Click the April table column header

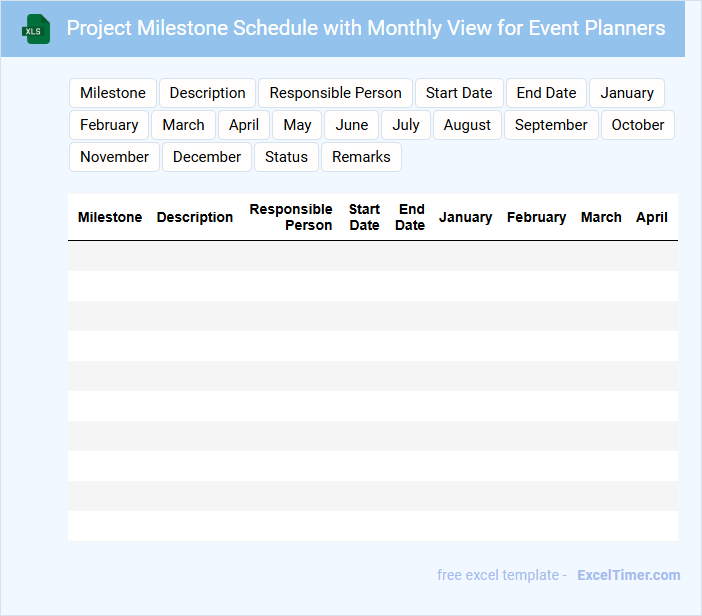(651, 217)
